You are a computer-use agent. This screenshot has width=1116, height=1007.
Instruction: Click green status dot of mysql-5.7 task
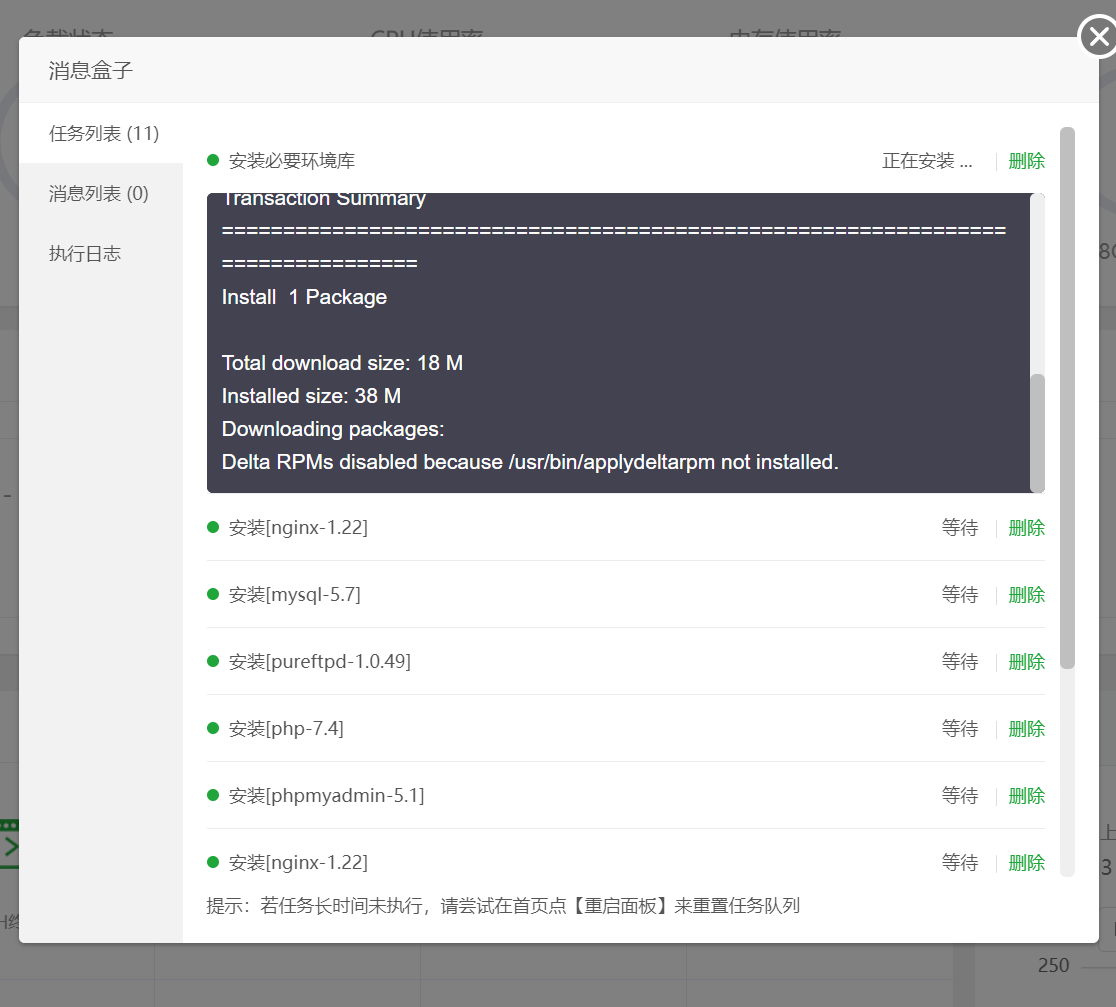(x=212, y=594)
